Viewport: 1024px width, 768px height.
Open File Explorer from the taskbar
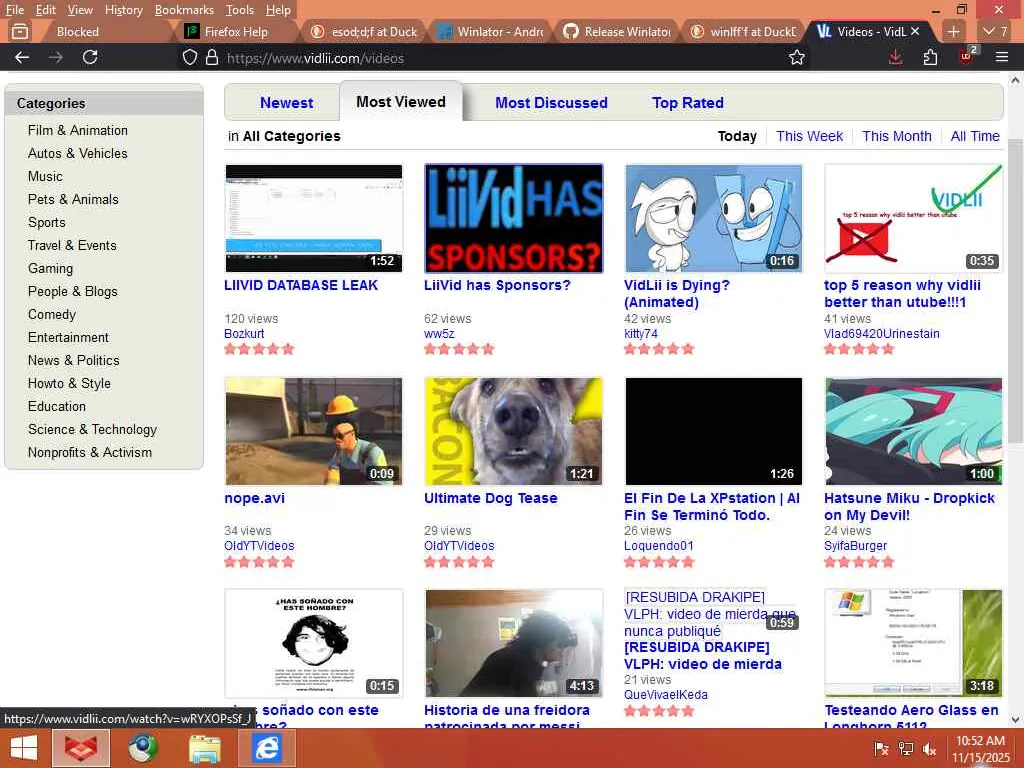pos(205,748)
